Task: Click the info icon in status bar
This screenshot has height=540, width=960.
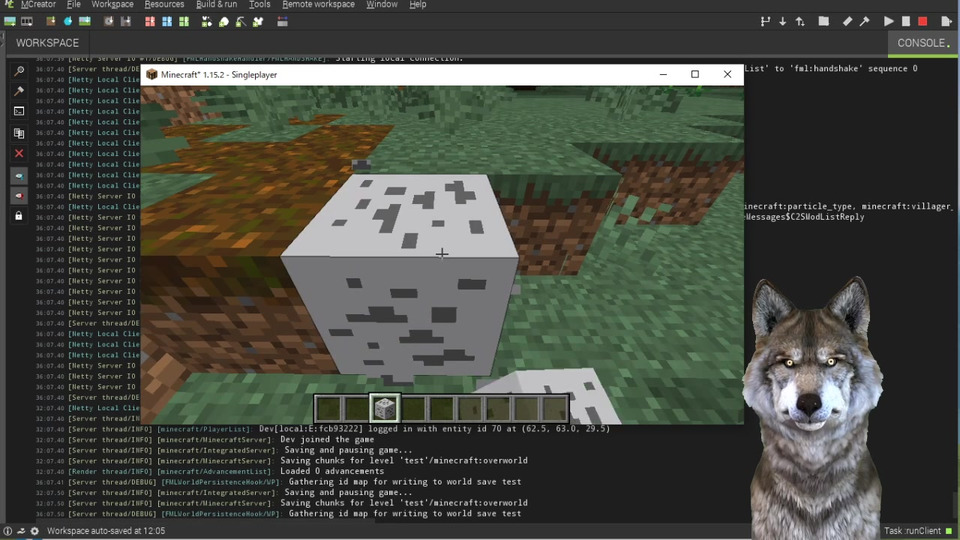Action: pos(7,531)
